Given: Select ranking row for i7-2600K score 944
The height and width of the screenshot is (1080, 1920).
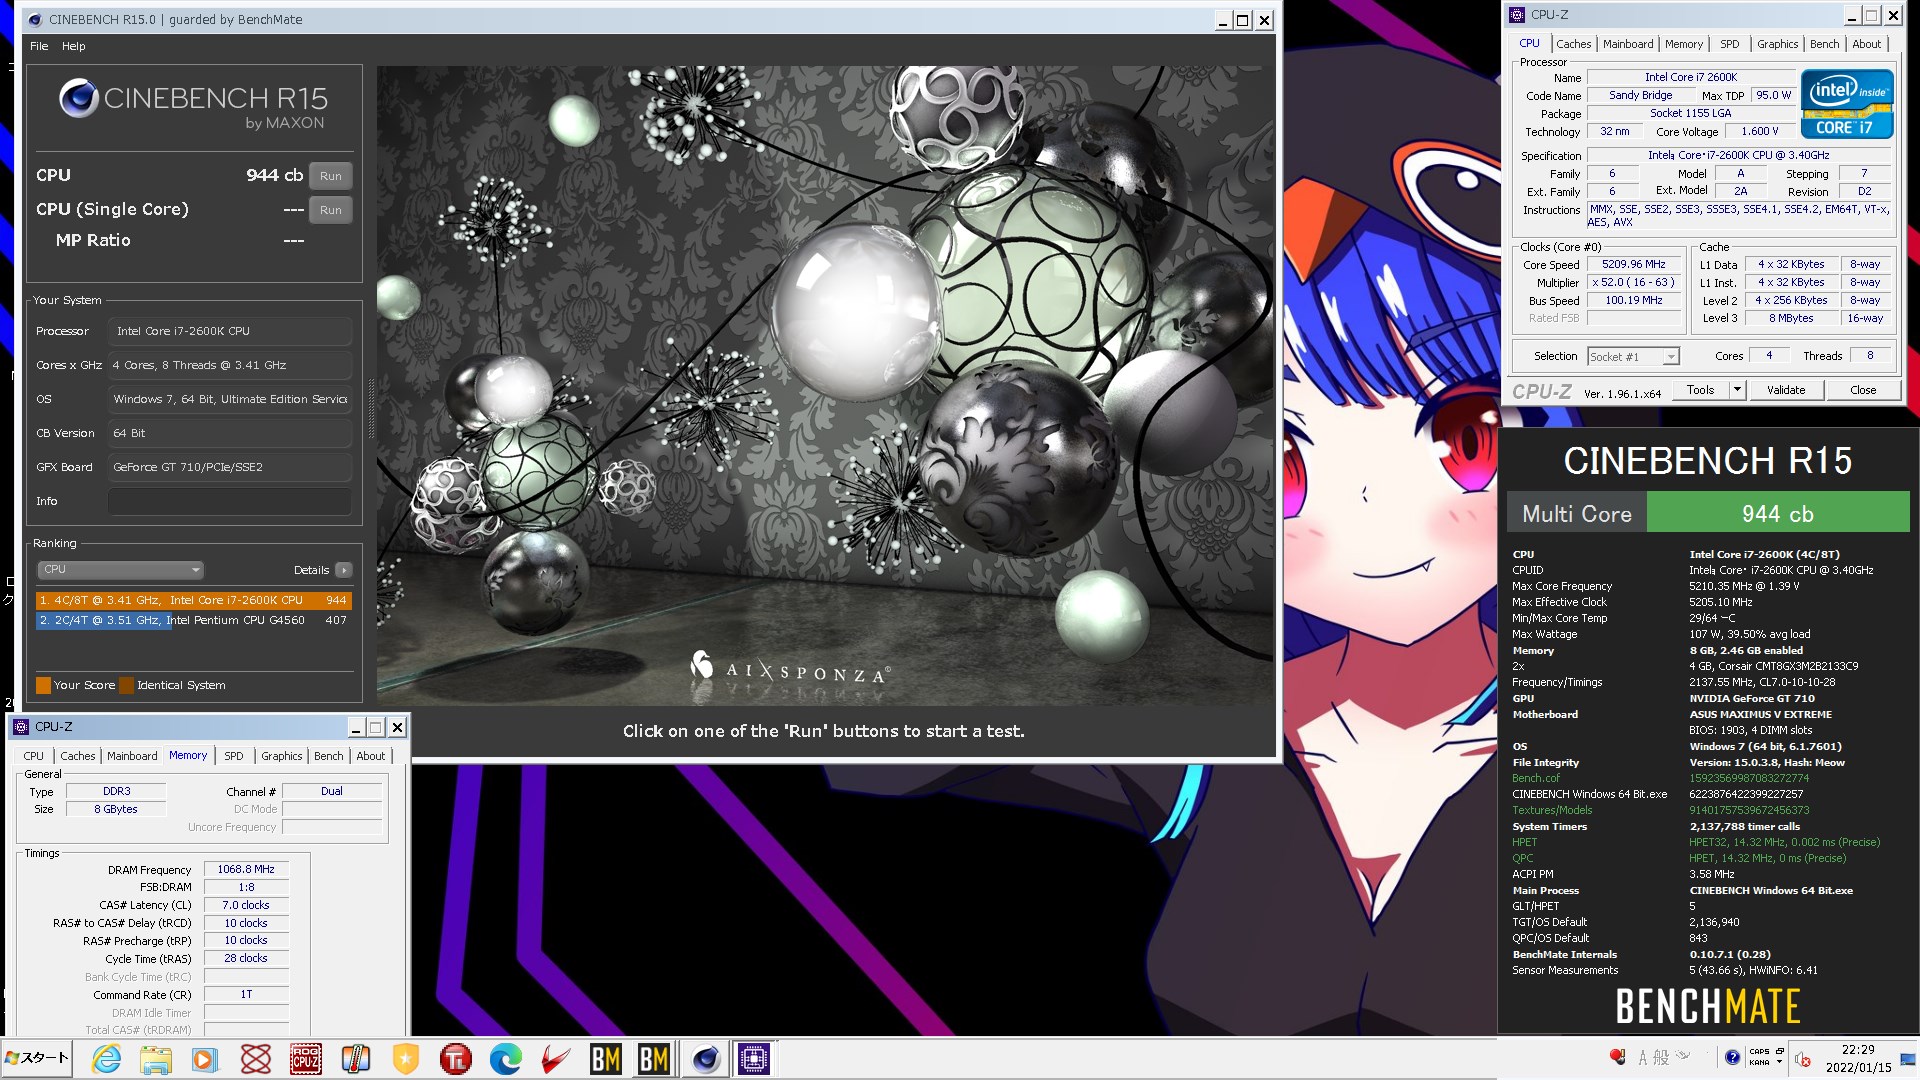Looking at the screenshot, I should pyautogui.click(x=194, y=600).
